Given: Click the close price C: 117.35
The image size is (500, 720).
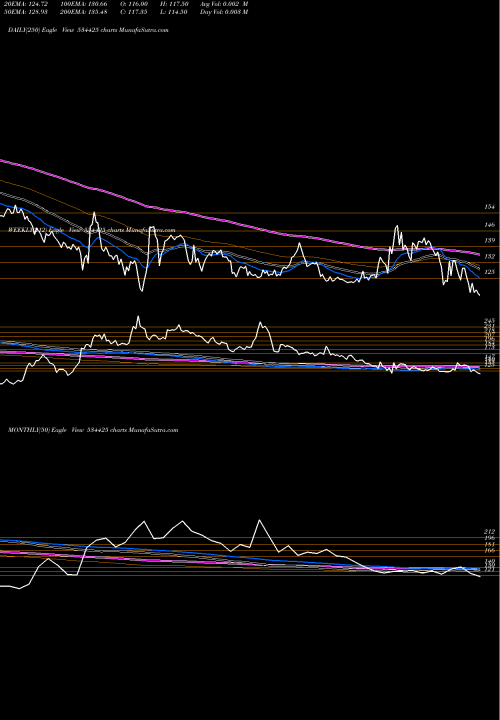Looking at the screenshot, I should coord(135,12).
